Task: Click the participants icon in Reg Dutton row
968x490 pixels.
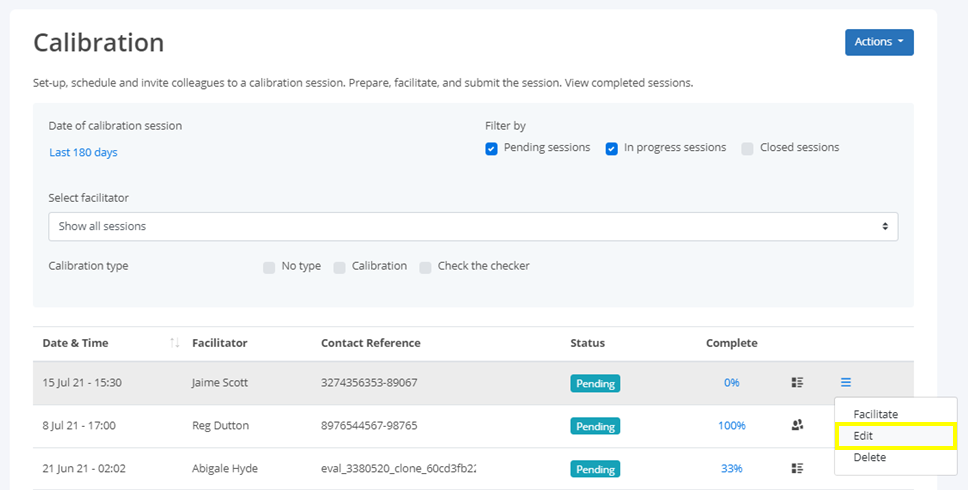Action: coord(798,425)
